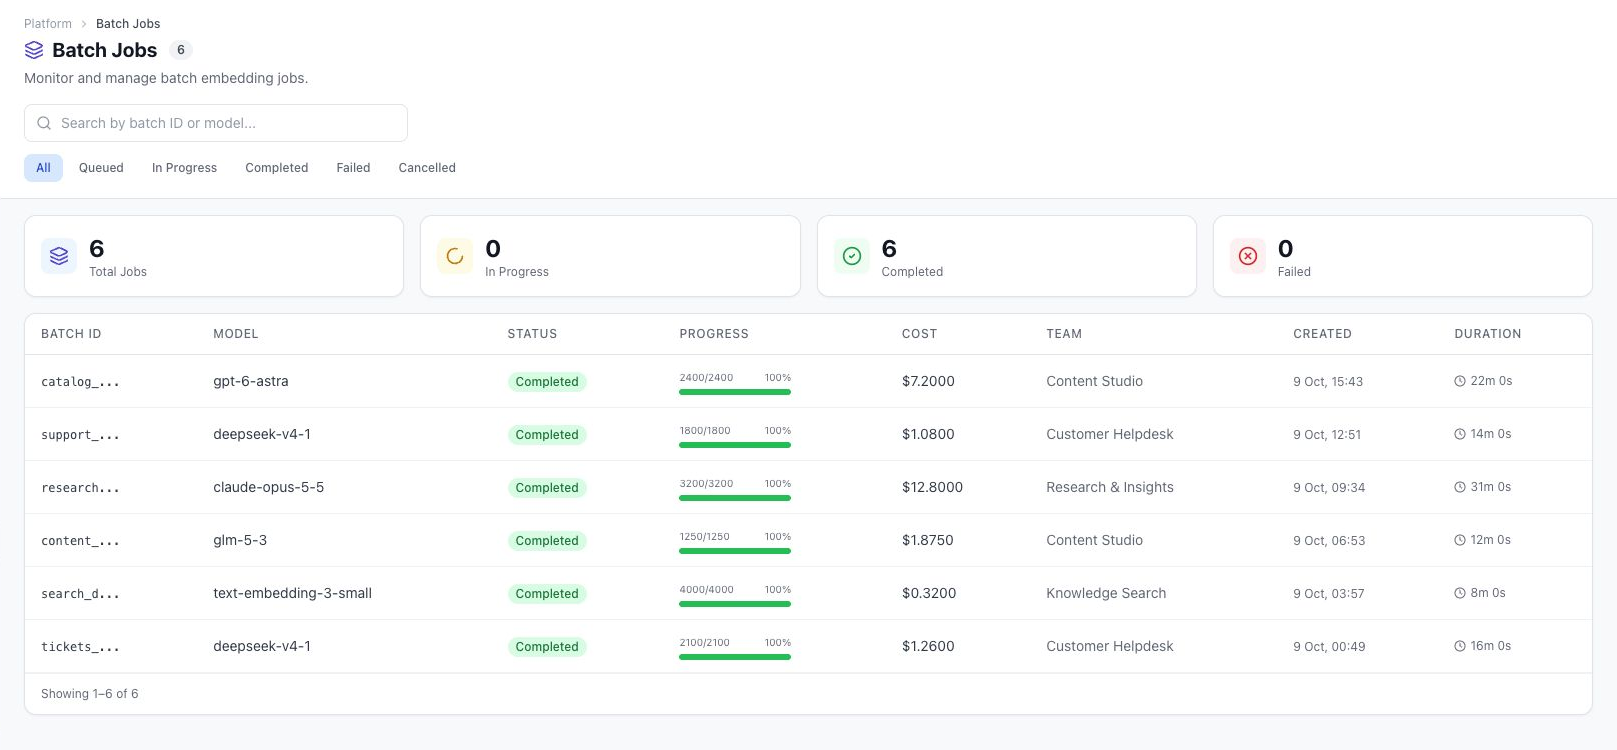Click the clock icon next to 8m 0s
Image resolution: width=1617 pixels, height=750 pixels.
1460,593
